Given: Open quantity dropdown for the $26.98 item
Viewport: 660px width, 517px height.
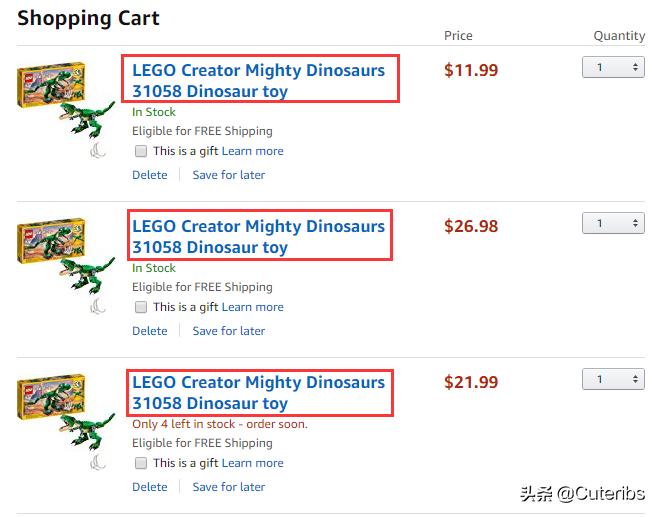Looking at the screenshot, I should pyautogui.click(x=613, y=223).
